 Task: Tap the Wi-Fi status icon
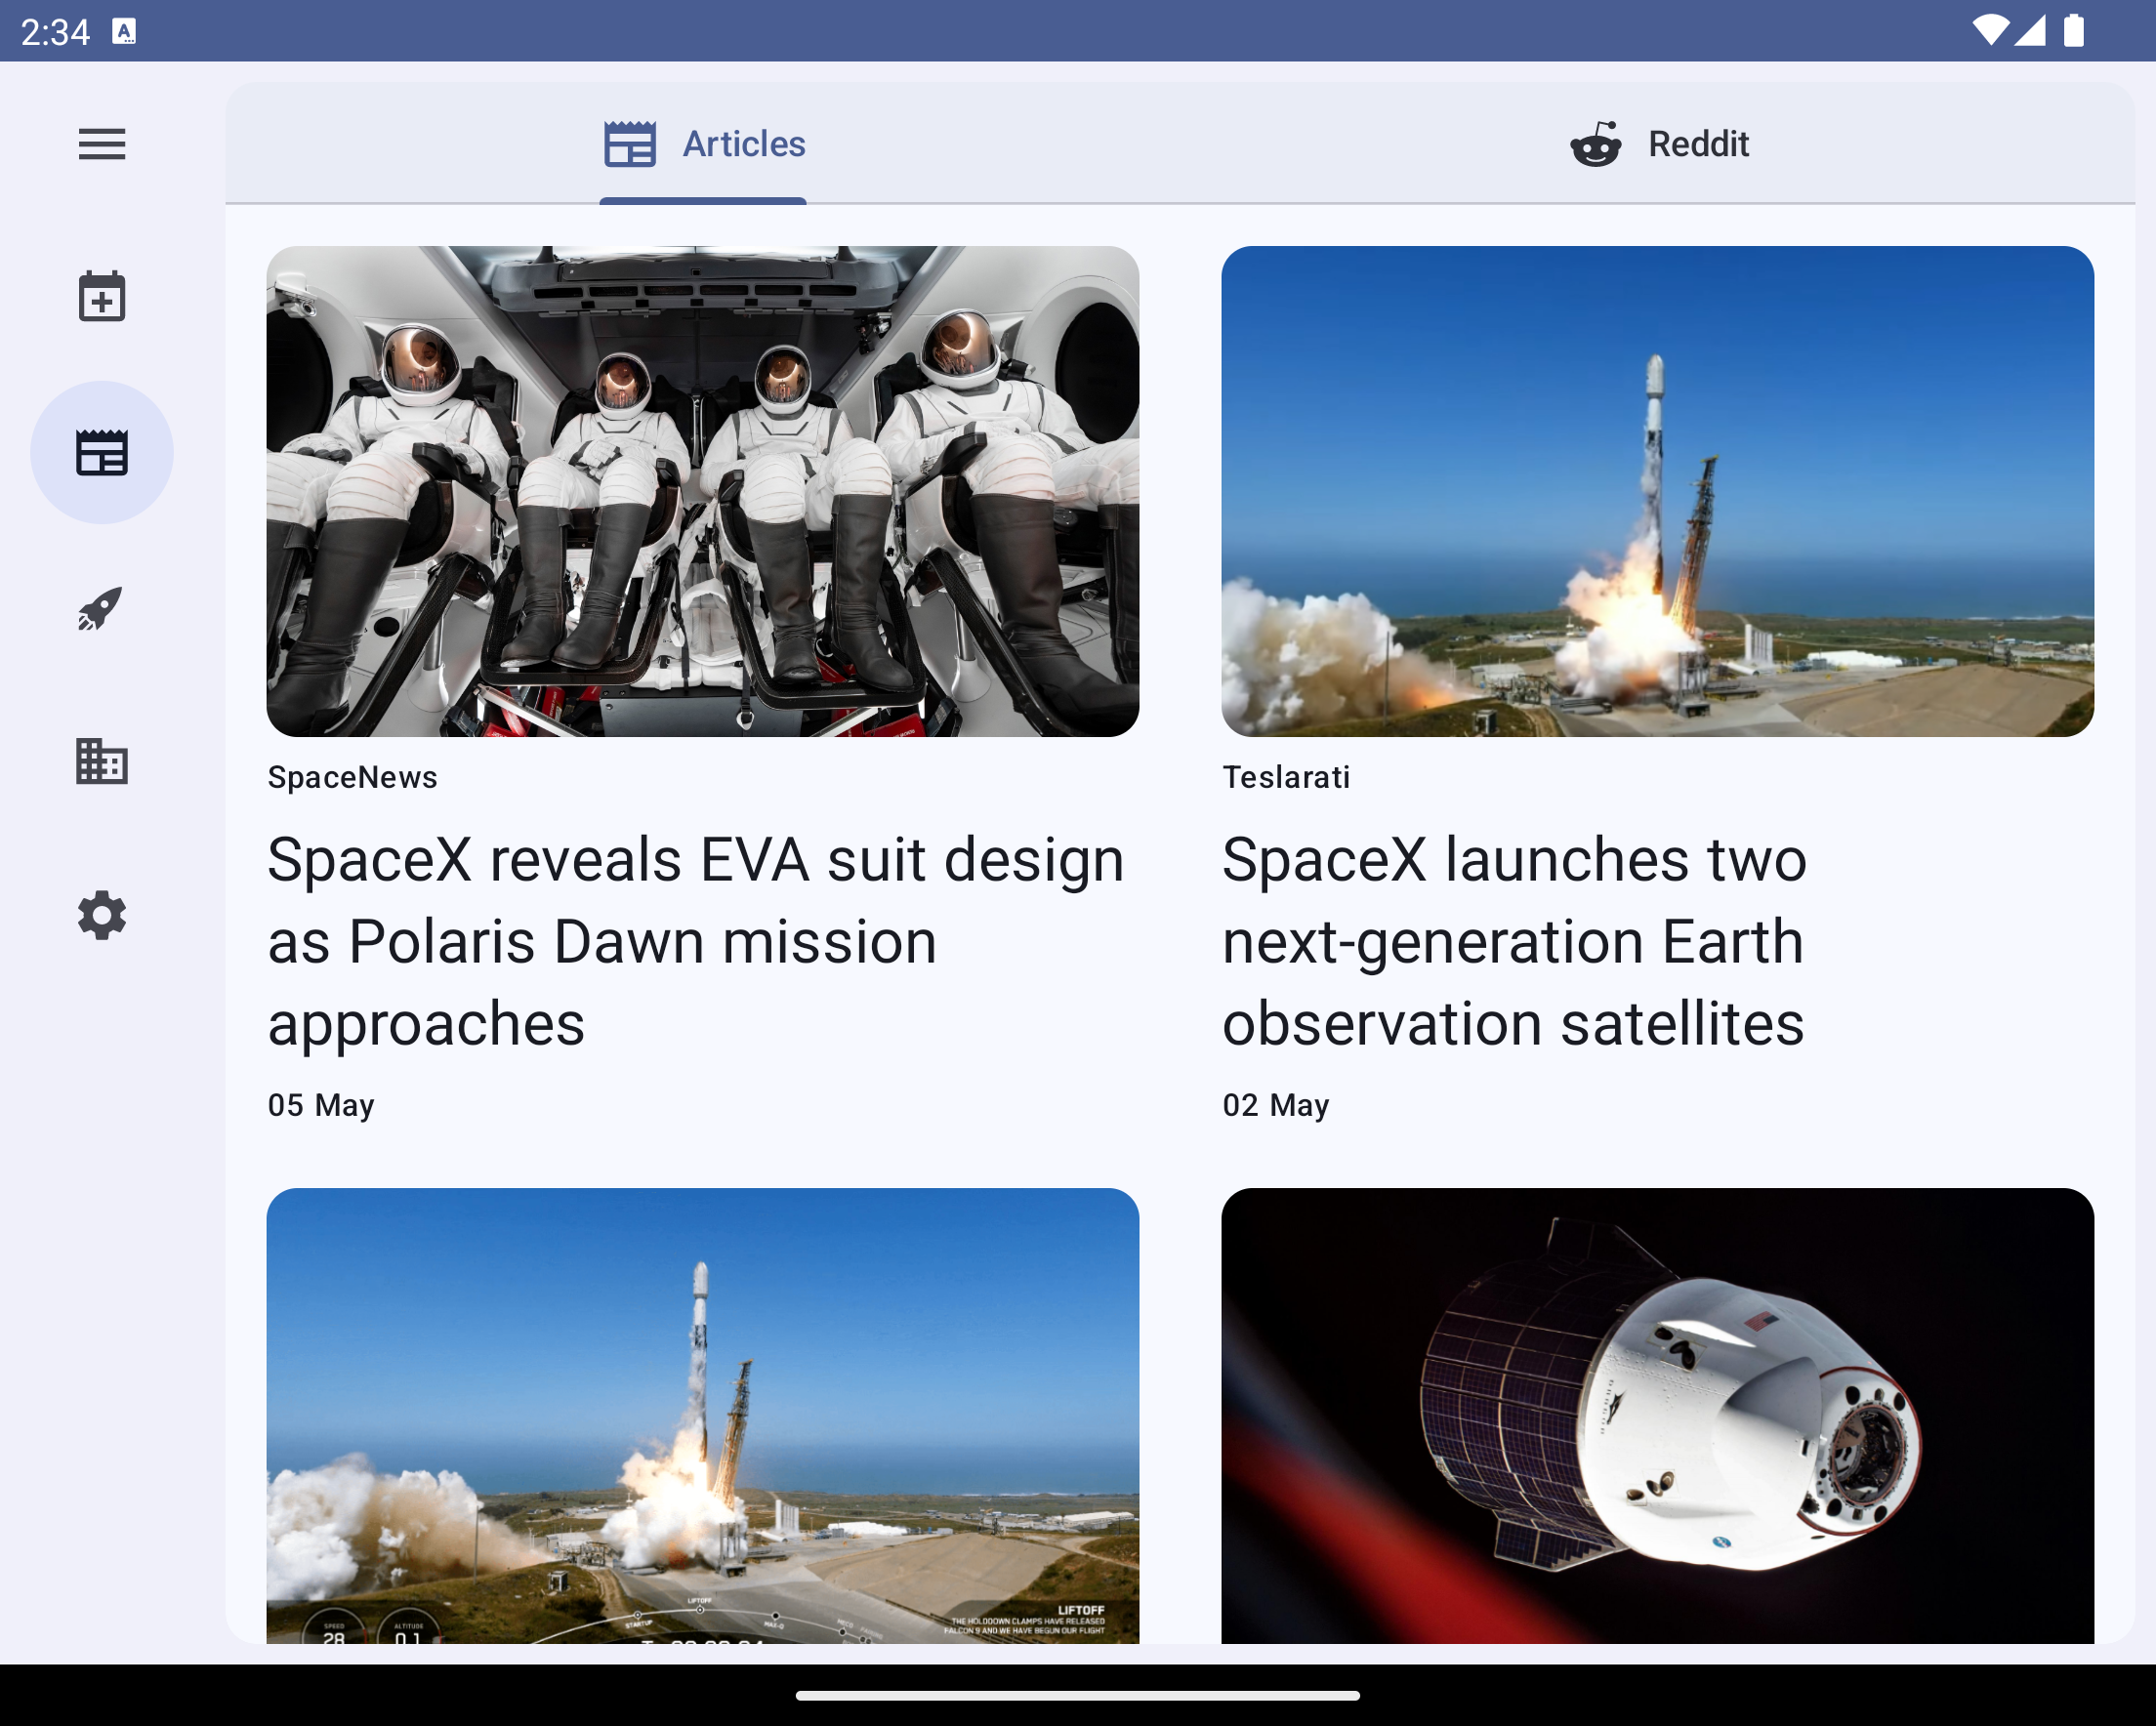[1989, 31]
